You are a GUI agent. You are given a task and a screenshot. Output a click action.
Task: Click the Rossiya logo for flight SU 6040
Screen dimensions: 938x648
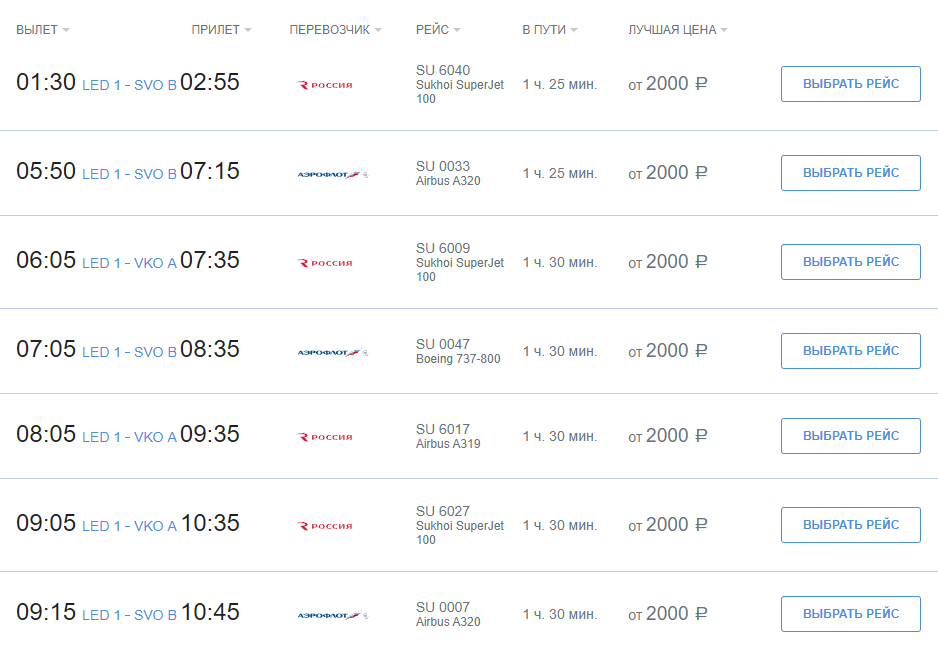[x=325, y=85]
